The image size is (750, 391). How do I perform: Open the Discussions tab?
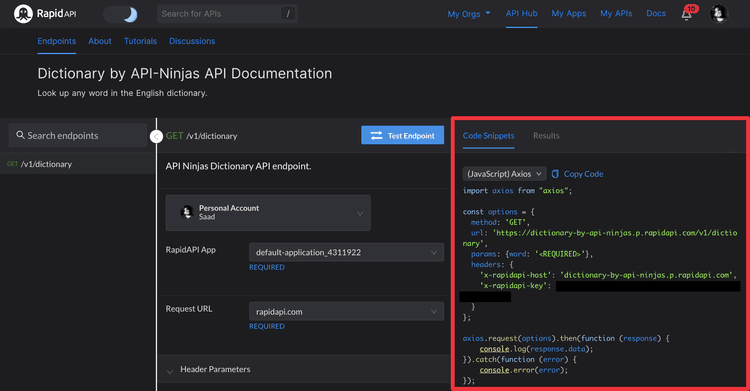pos(192,41)
